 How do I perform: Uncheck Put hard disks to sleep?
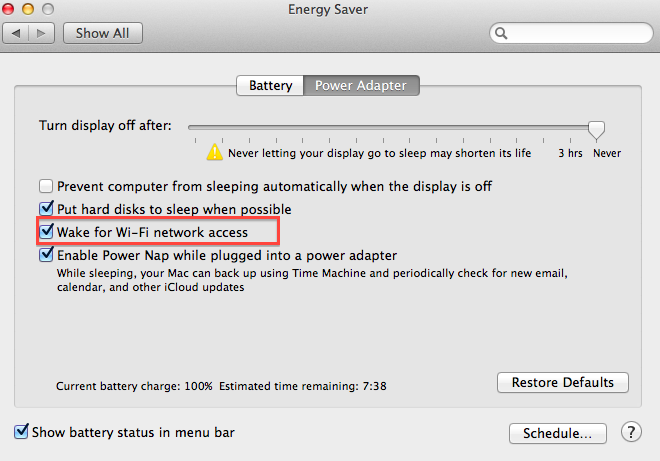point(46,208)
